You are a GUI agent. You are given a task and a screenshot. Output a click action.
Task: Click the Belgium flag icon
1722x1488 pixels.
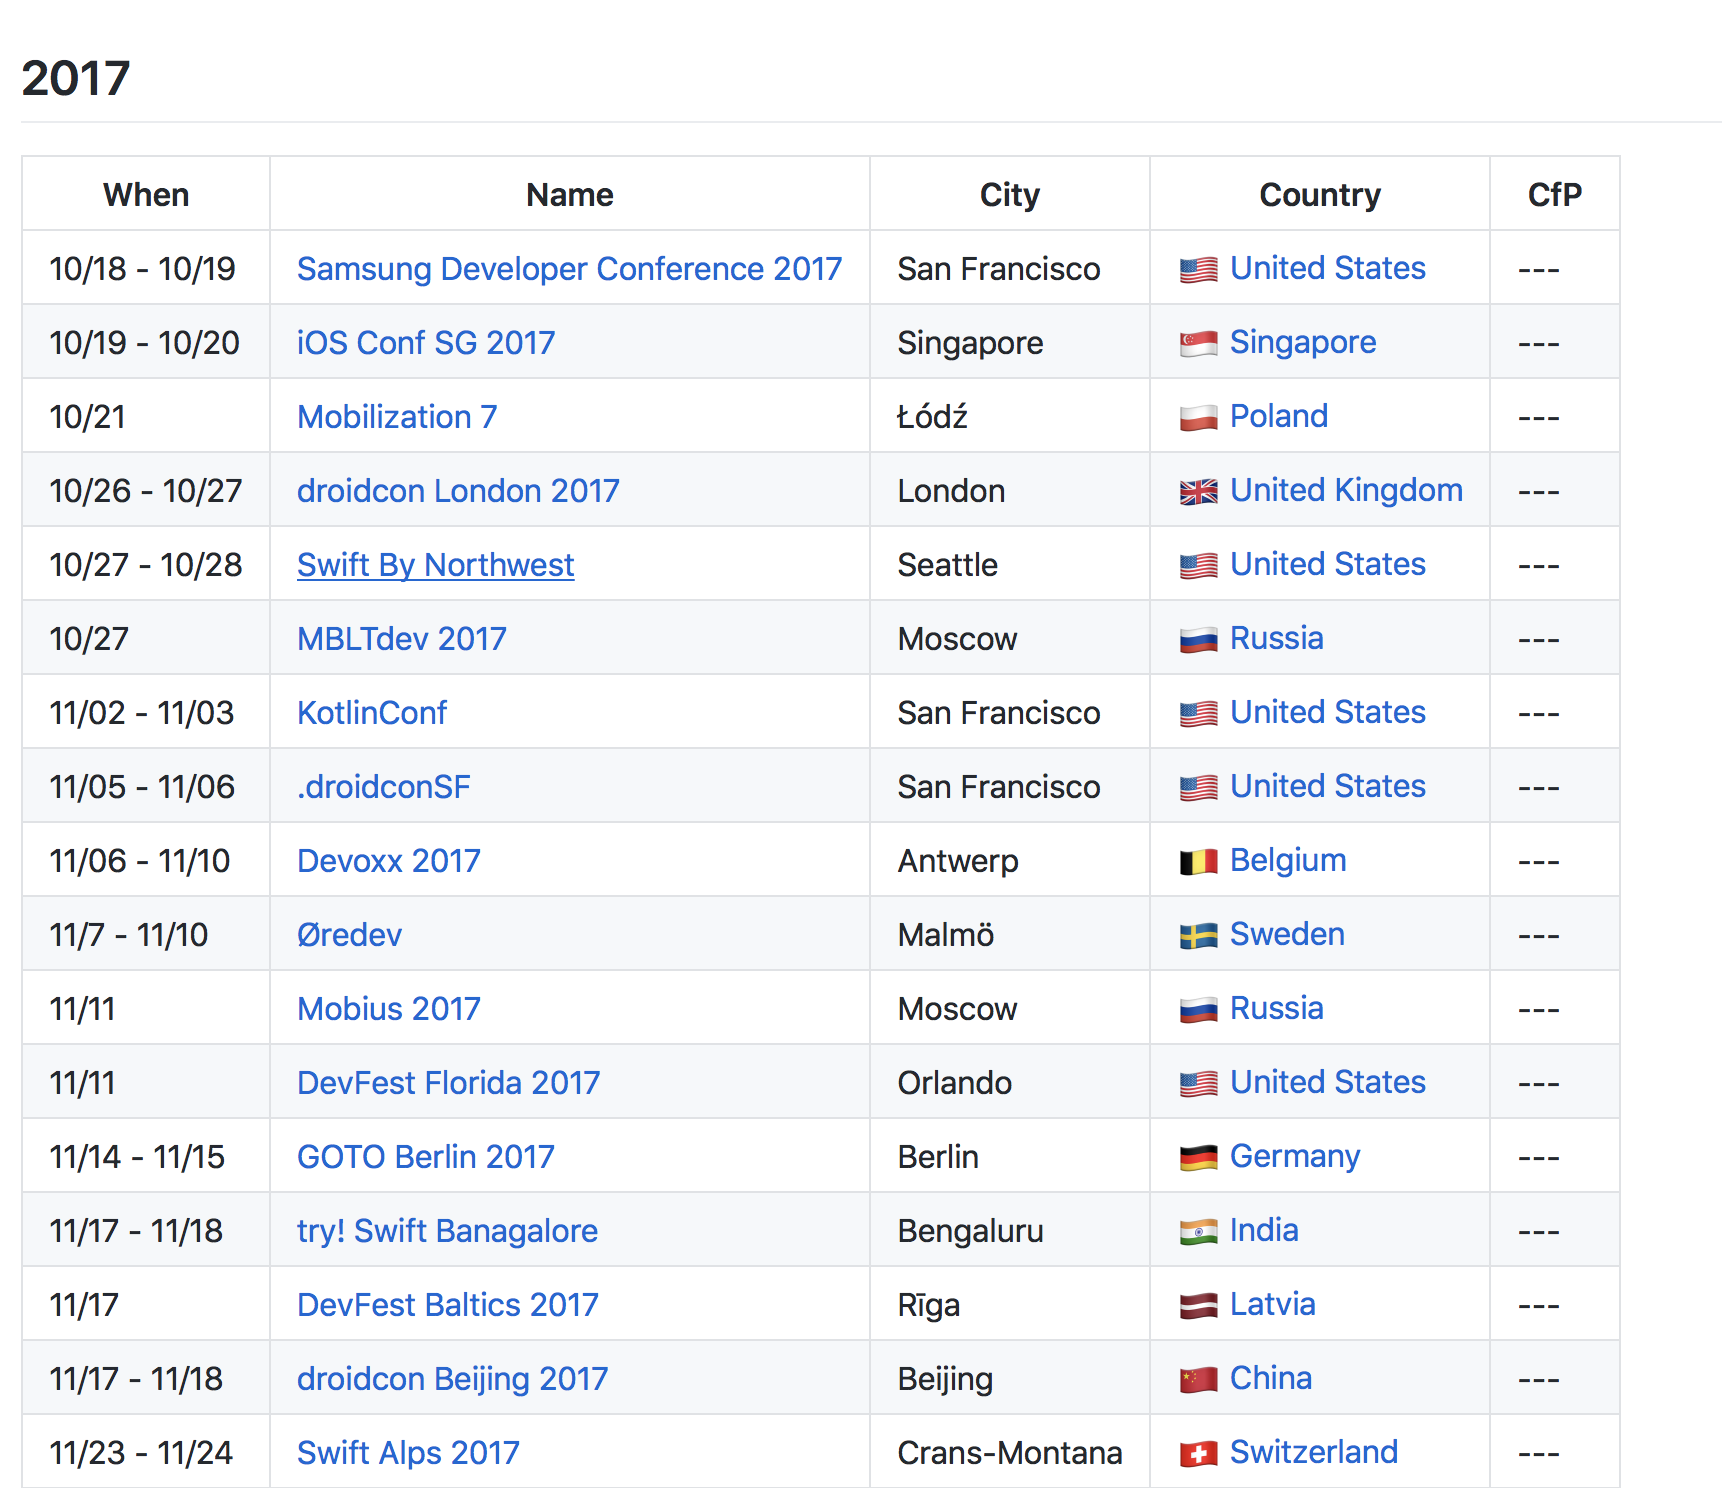coord(1198,862)
